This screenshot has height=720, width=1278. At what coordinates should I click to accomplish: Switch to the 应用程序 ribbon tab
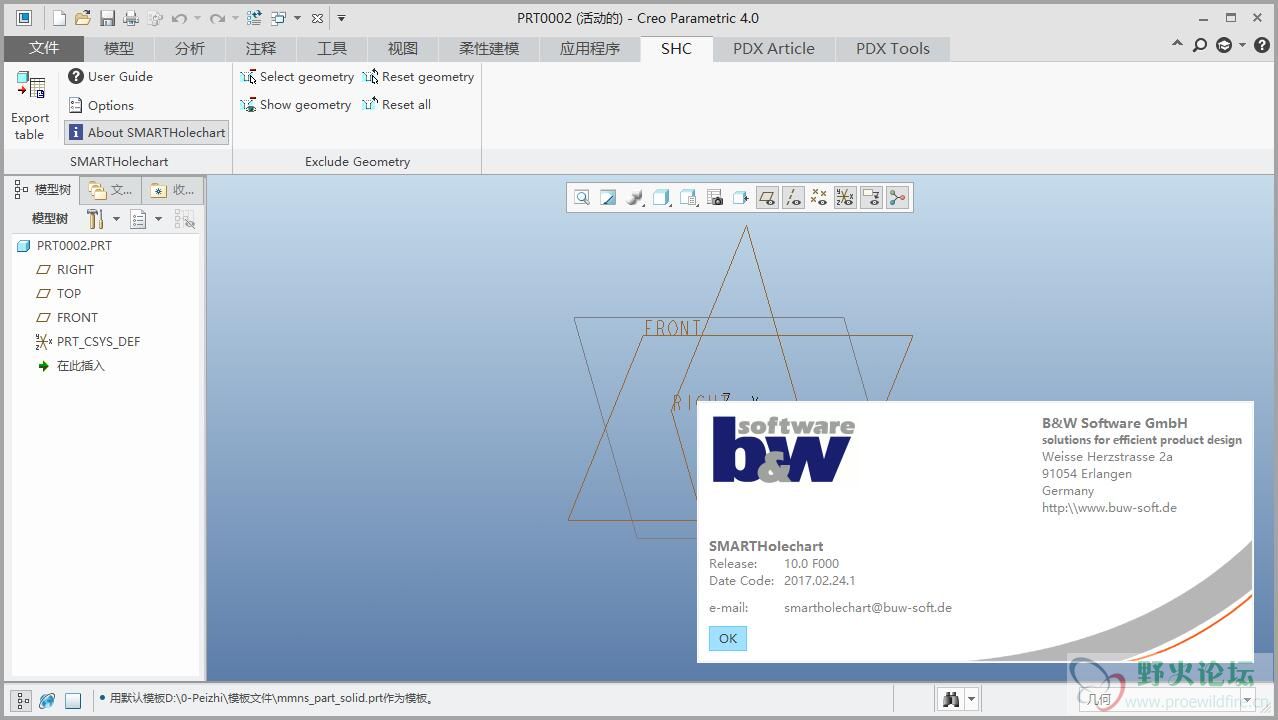[x=589, y=48]
